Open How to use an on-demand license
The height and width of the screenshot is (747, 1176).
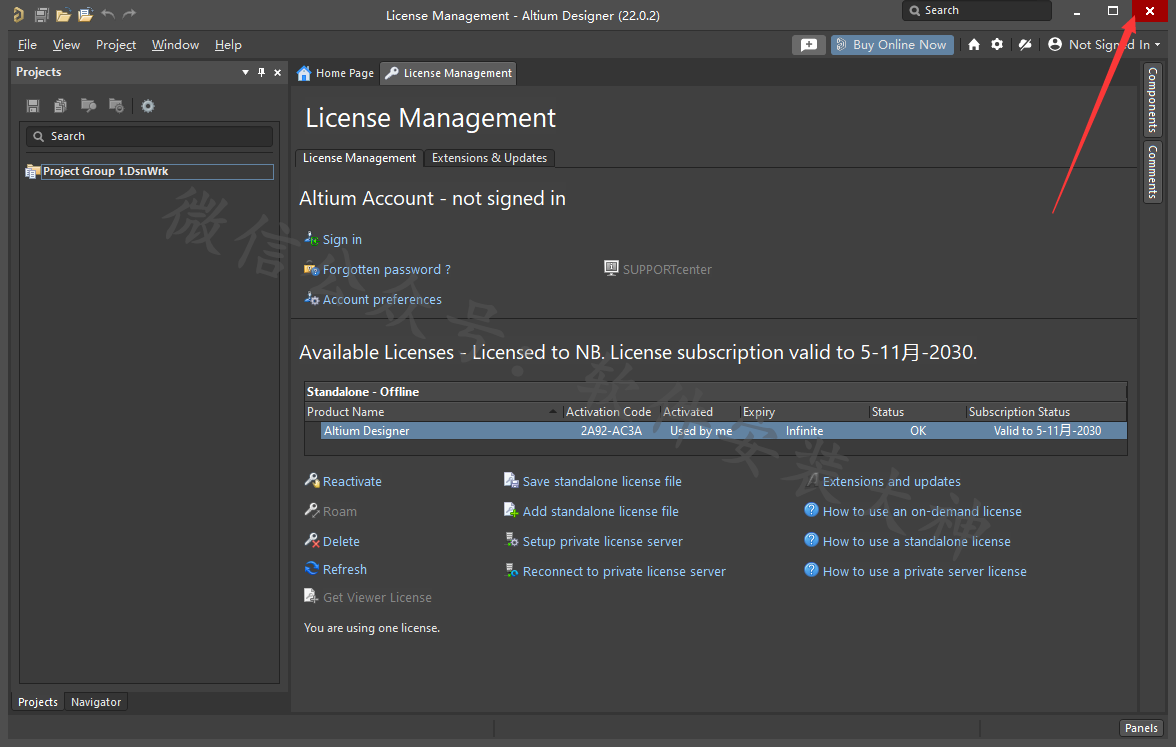[922, 512]
